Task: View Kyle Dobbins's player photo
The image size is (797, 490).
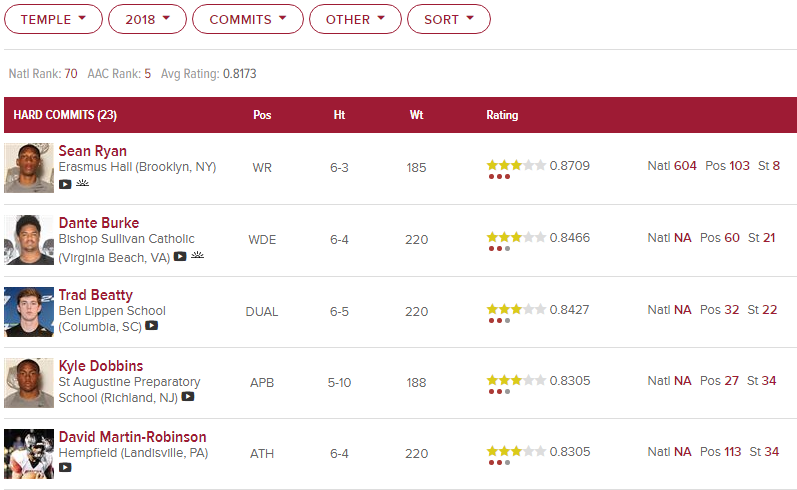Action: [29, 383]
